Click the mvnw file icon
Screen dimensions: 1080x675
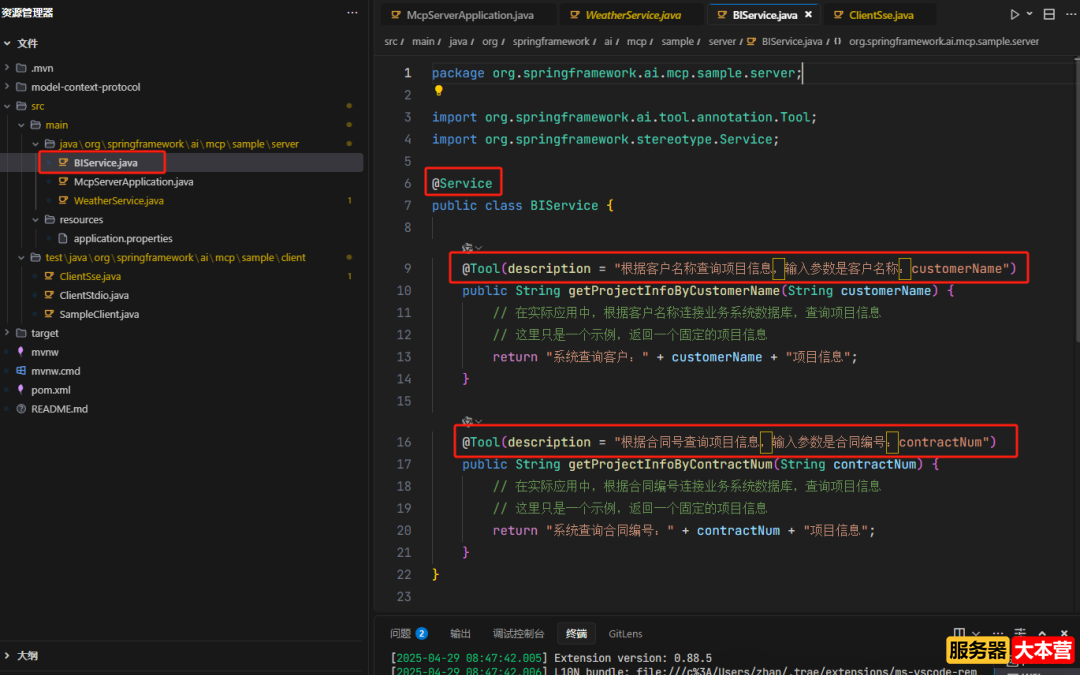click(21, 352)
